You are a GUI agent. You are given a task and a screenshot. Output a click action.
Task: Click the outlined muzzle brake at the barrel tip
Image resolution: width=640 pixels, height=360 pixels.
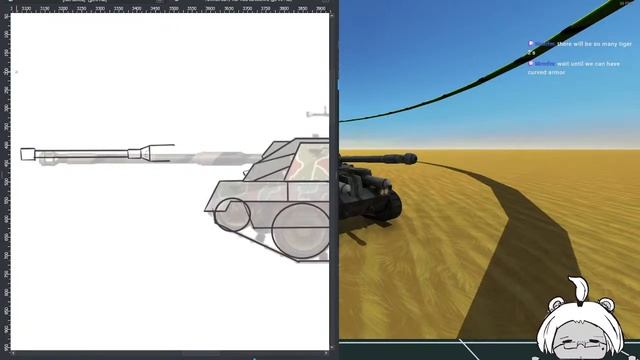(x=28, y=154)
